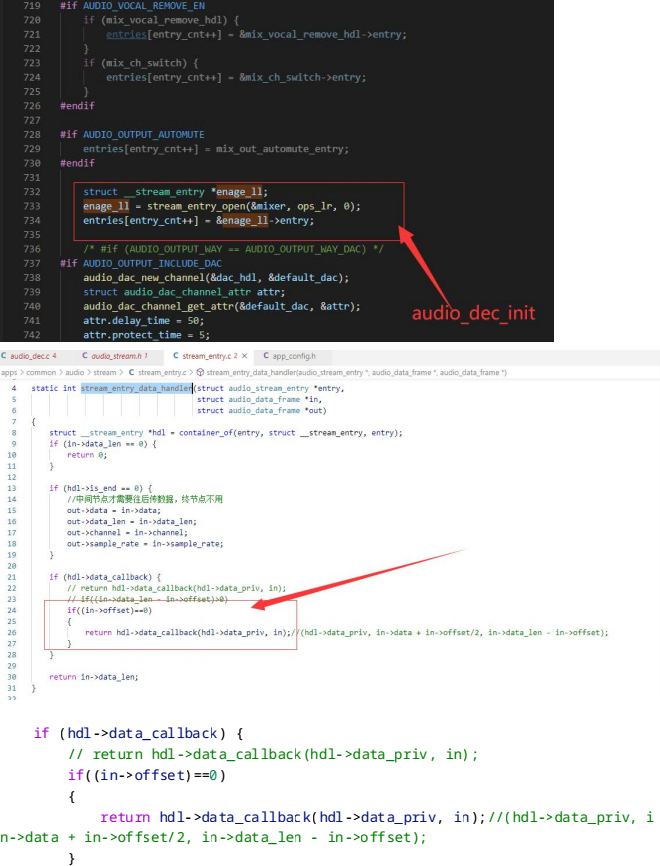Image resolution: width=660 pixels, height=866 pixels.
Task: Click 'struct audio_dac_channel_attr attr;' on line 739
Action: 184,292
